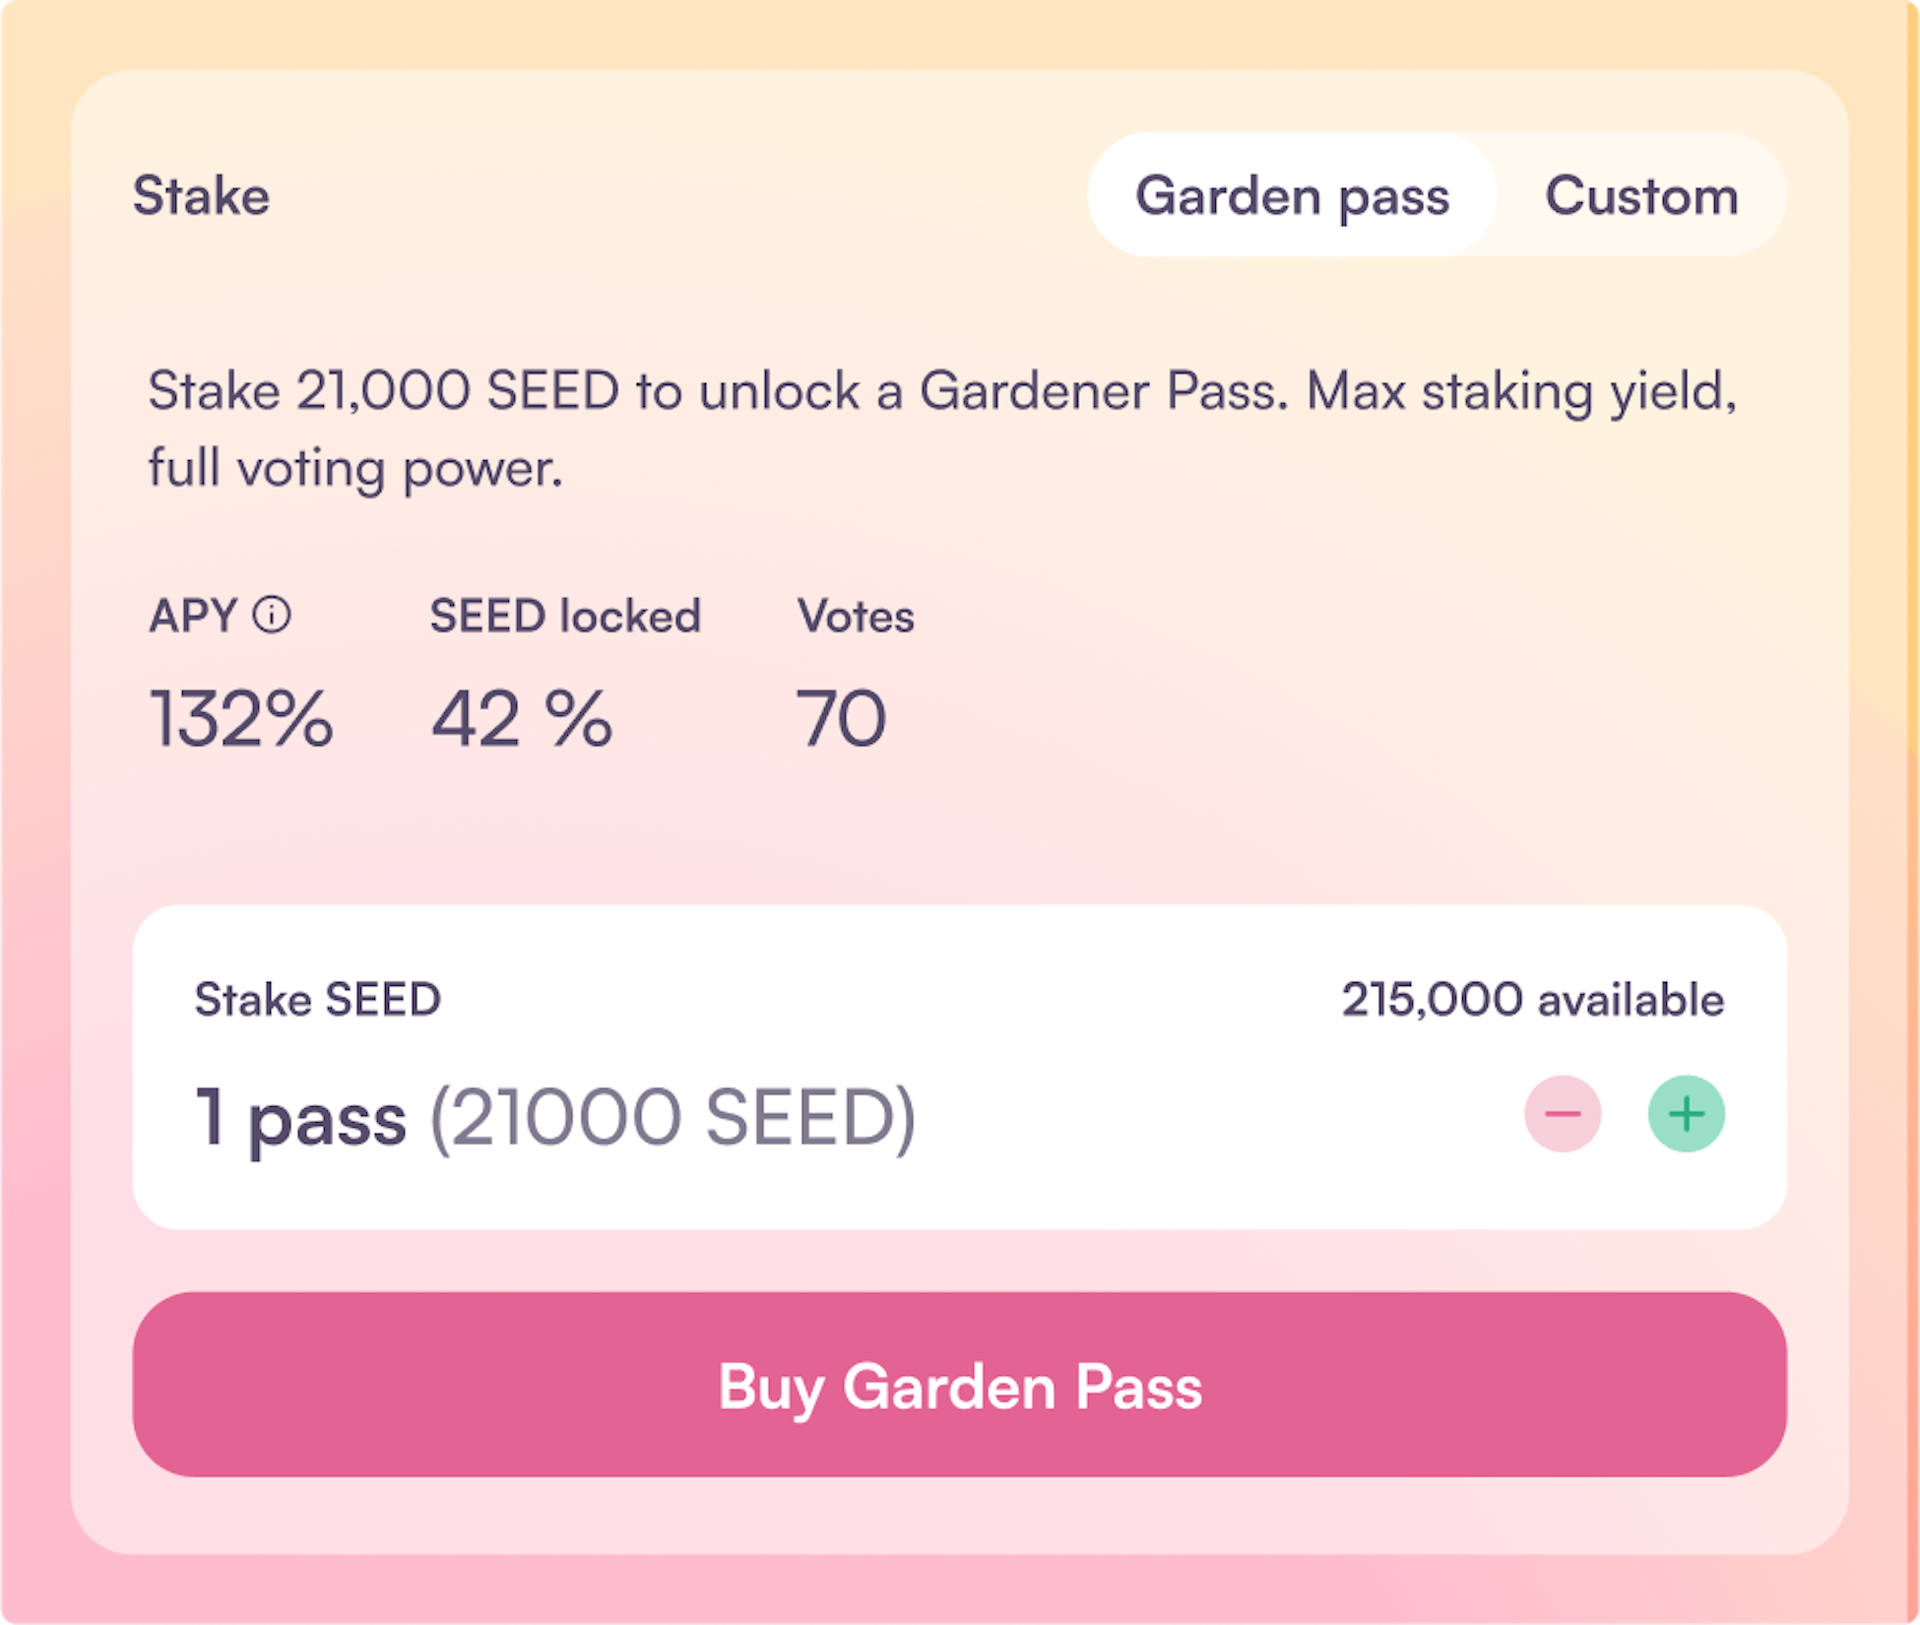1920x1625 pixels.
Task: Click the Votes label
Action: point(855,615)
